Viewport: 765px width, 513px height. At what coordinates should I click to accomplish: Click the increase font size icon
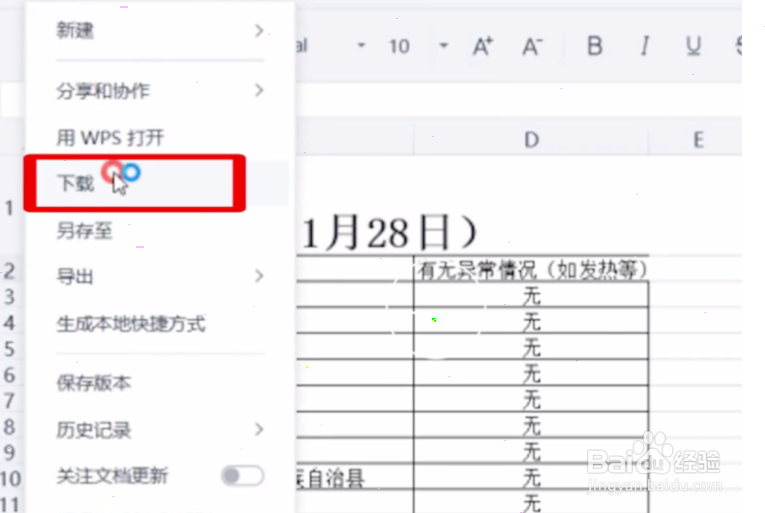pyautogui.click(x=483, y=46)
